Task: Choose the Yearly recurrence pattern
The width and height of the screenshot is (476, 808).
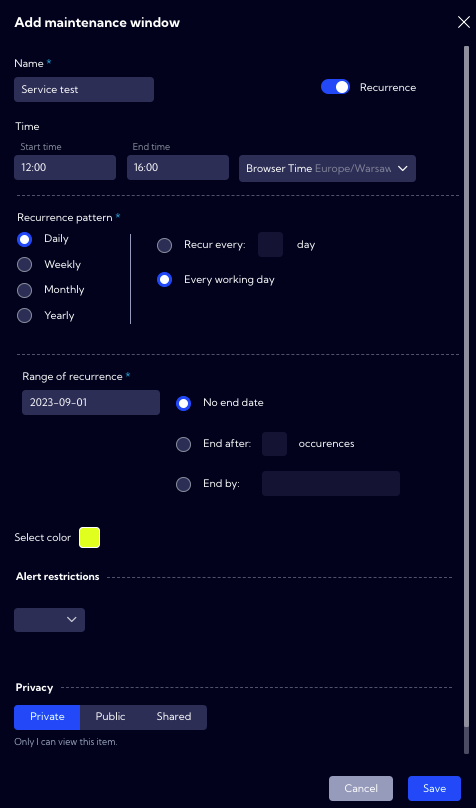Action: point(25,315)
